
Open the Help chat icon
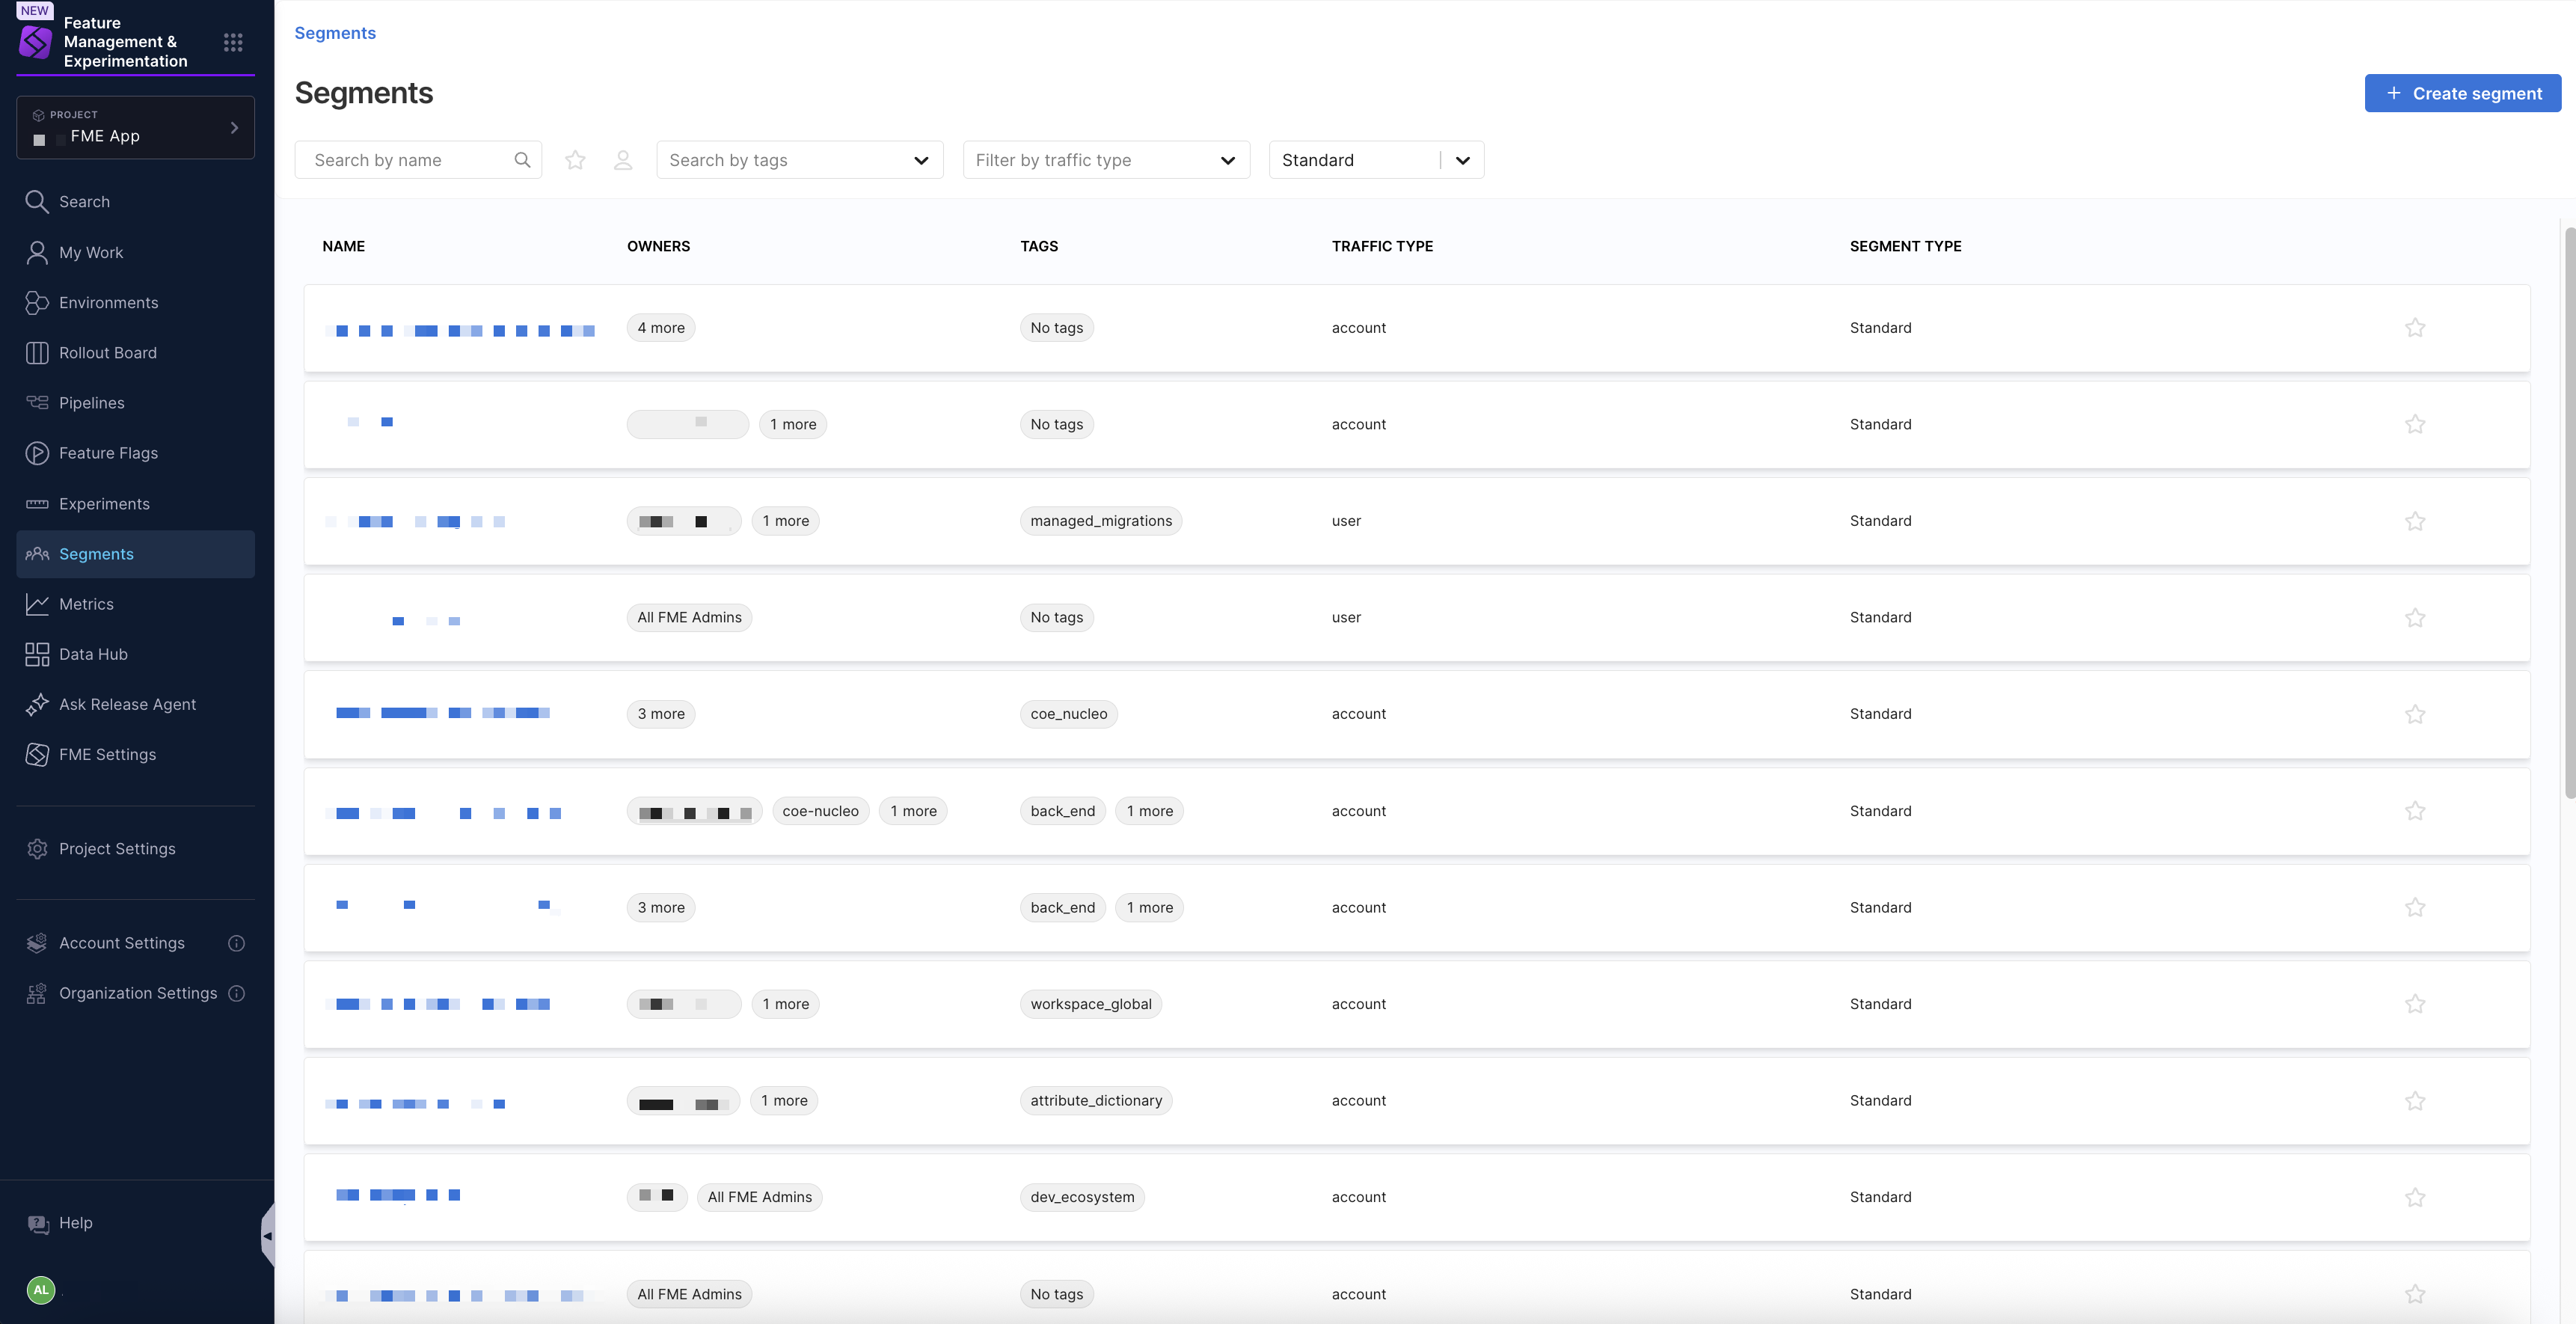point(38,1223)
